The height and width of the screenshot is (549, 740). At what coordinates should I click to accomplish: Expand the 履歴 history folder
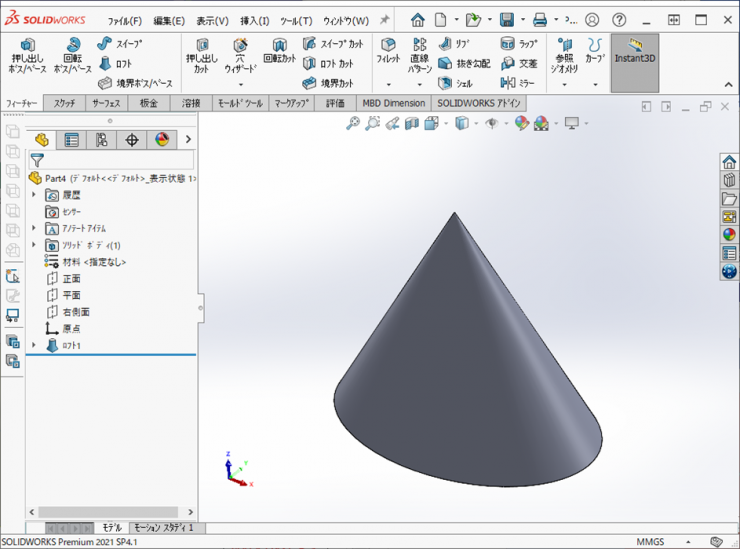tap(34, 195)
